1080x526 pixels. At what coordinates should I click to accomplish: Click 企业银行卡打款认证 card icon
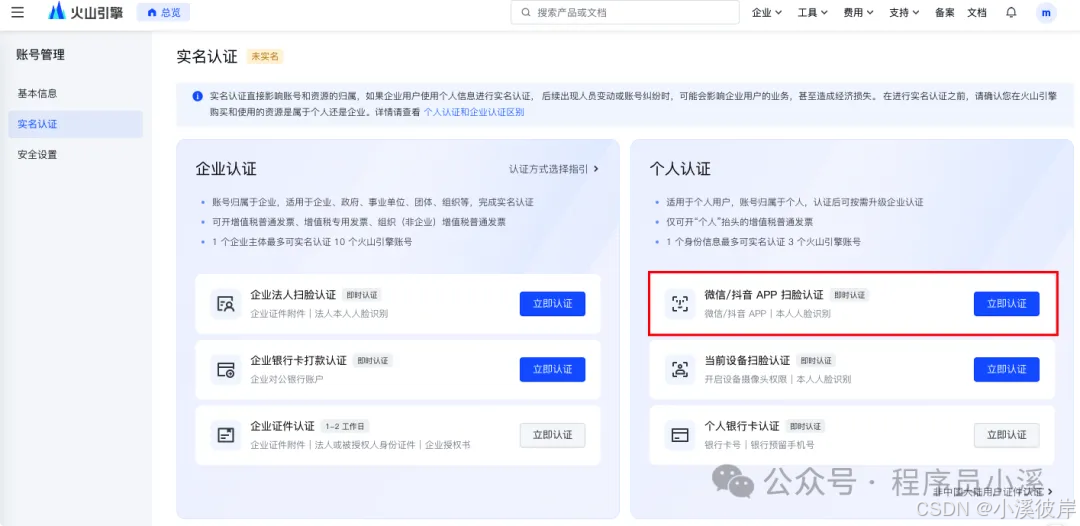click(226, 369)
